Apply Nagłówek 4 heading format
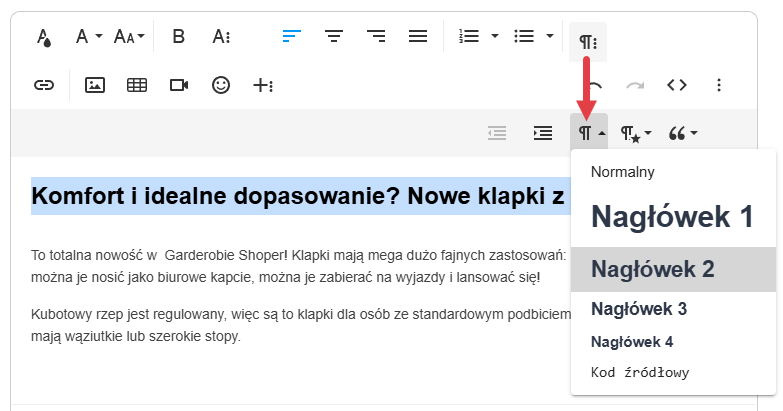The width and height of the screenshot is (783, 411). (x=673, y=342)
